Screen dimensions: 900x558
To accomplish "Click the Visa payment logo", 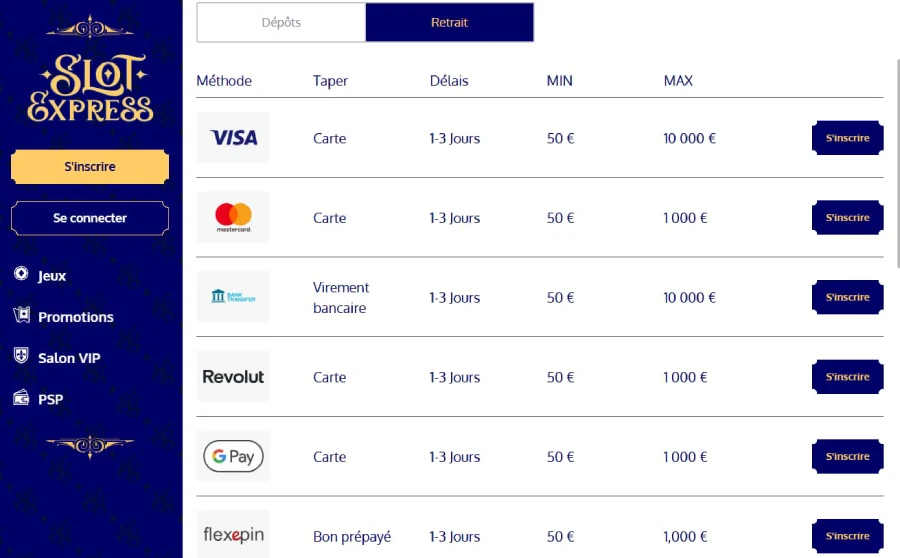I will 233,138.
